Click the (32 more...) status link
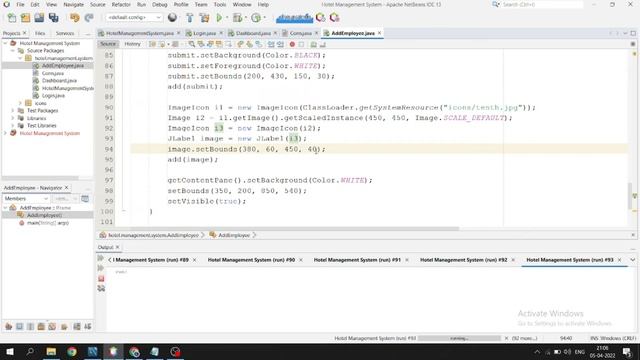 pyautogui.click(x=524, y=338)
